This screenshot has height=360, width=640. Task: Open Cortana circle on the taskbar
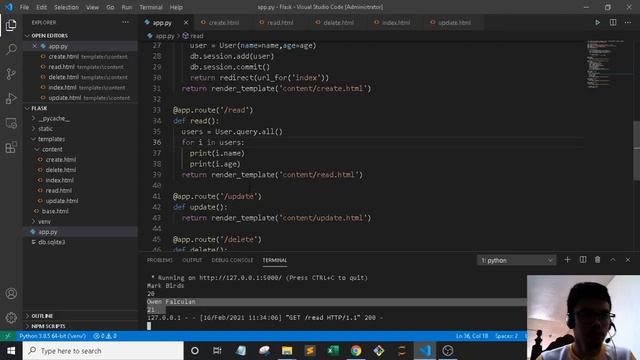(195, 351)
